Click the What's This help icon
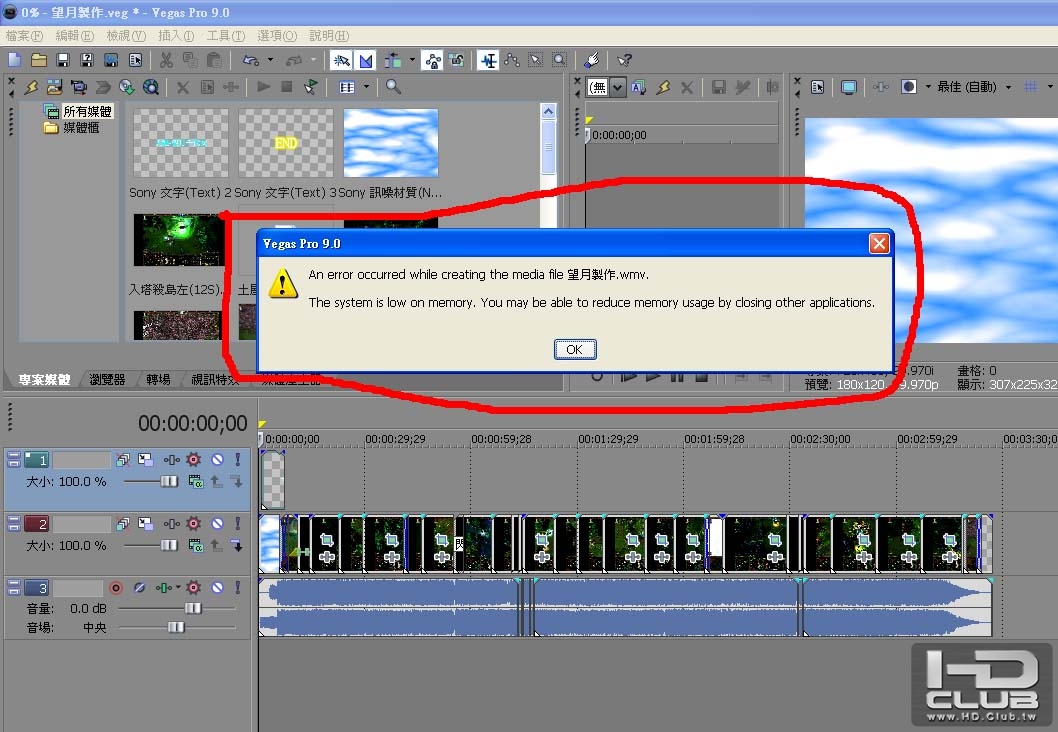This screenshot has height=732, width=1058. click(625, 61)
